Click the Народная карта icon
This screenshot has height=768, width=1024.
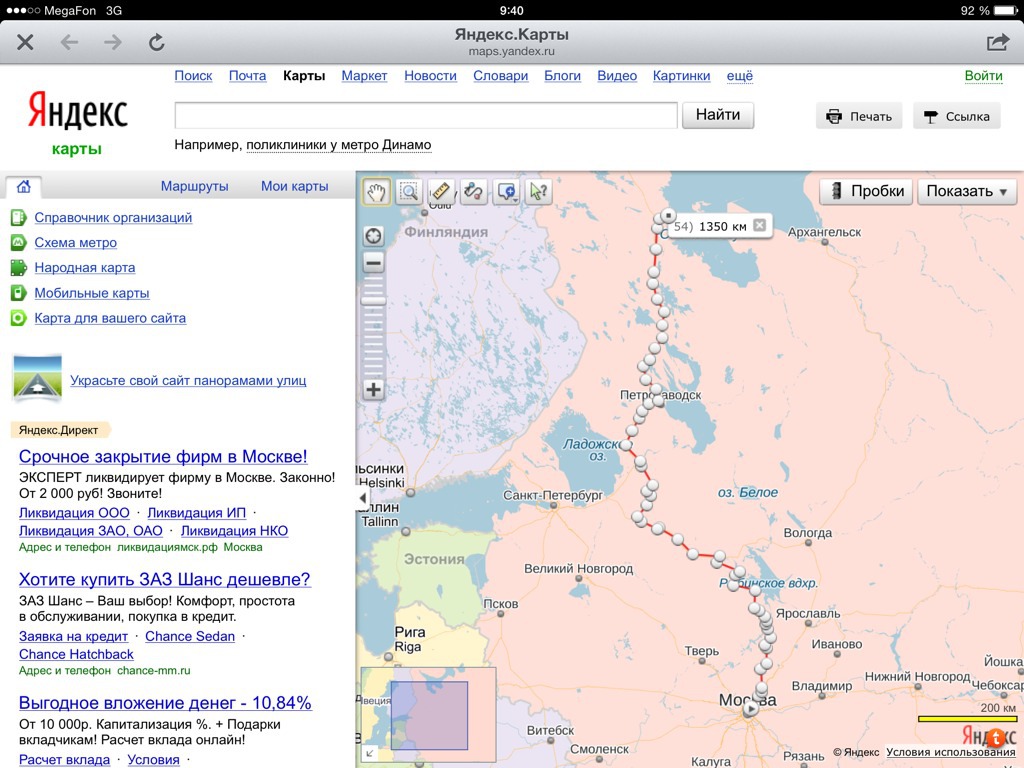click(18, 267)
